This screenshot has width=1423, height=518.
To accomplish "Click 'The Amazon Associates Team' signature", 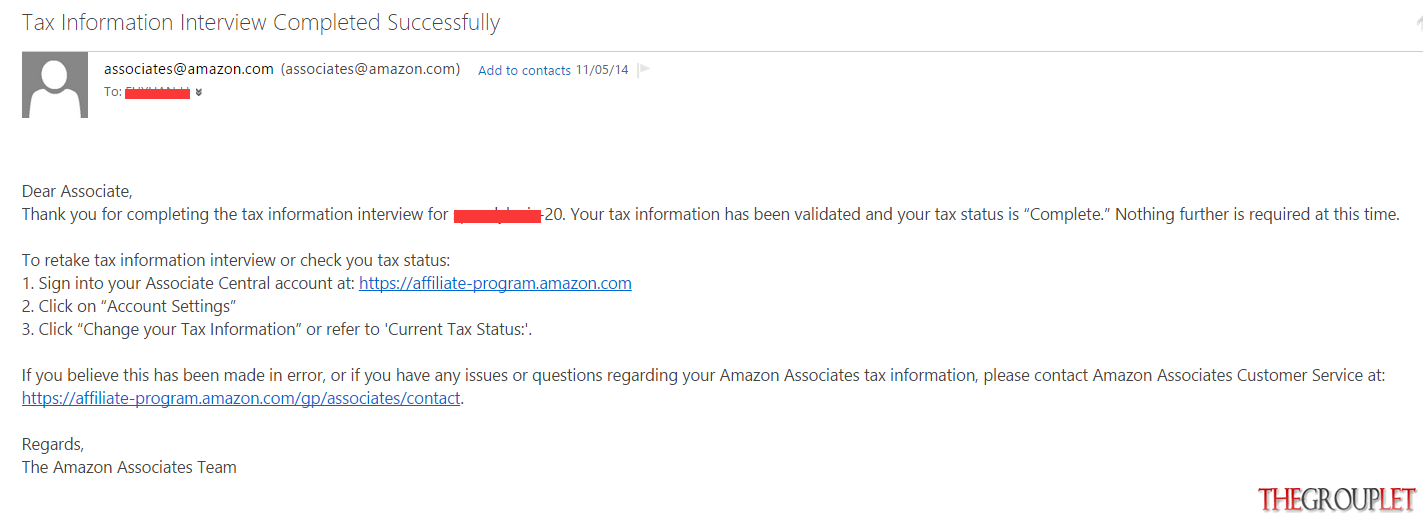I will click(129, 467).
